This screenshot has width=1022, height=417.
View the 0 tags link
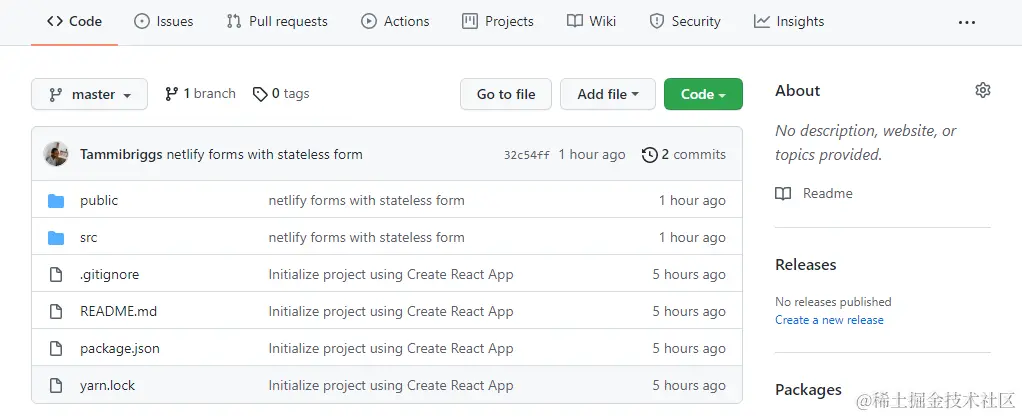[281, 94]
